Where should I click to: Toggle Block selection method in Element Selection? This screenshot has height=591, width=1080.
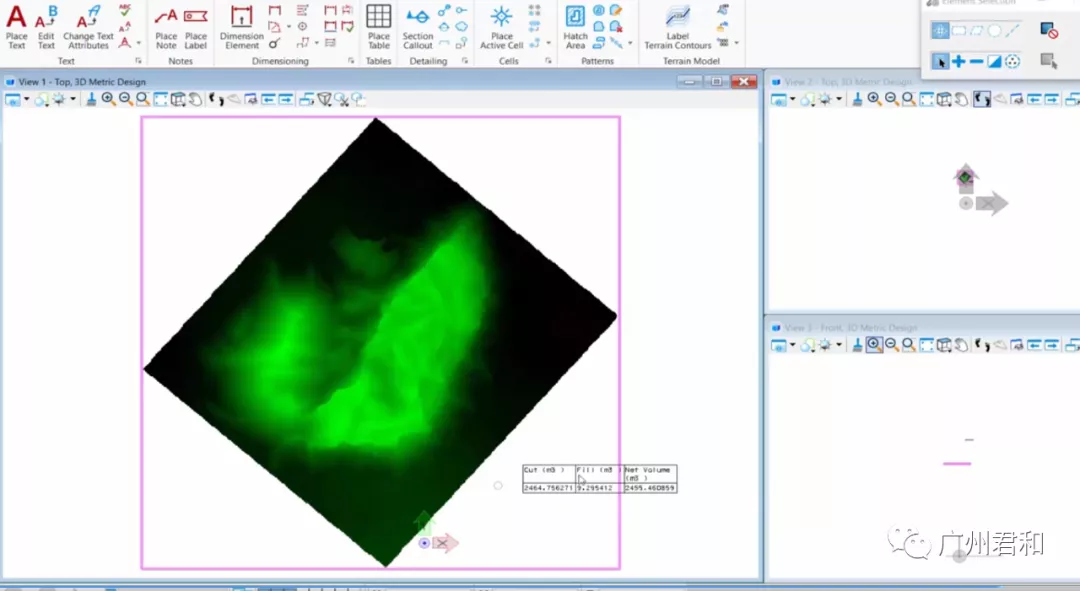click(958, 30)
